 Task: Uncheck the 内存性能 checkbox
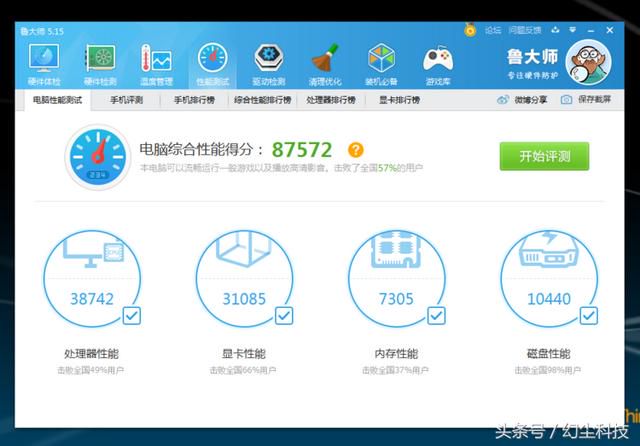click(436, 315)
